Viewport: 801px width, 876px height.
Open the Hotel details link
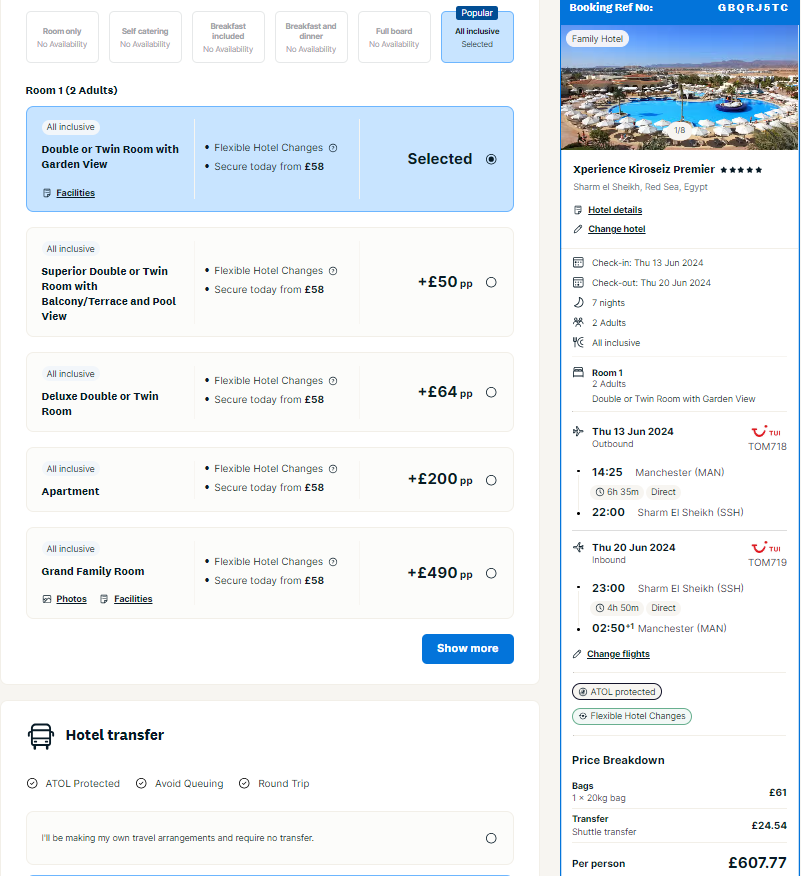pyautogui.click(x=615, y=210)
